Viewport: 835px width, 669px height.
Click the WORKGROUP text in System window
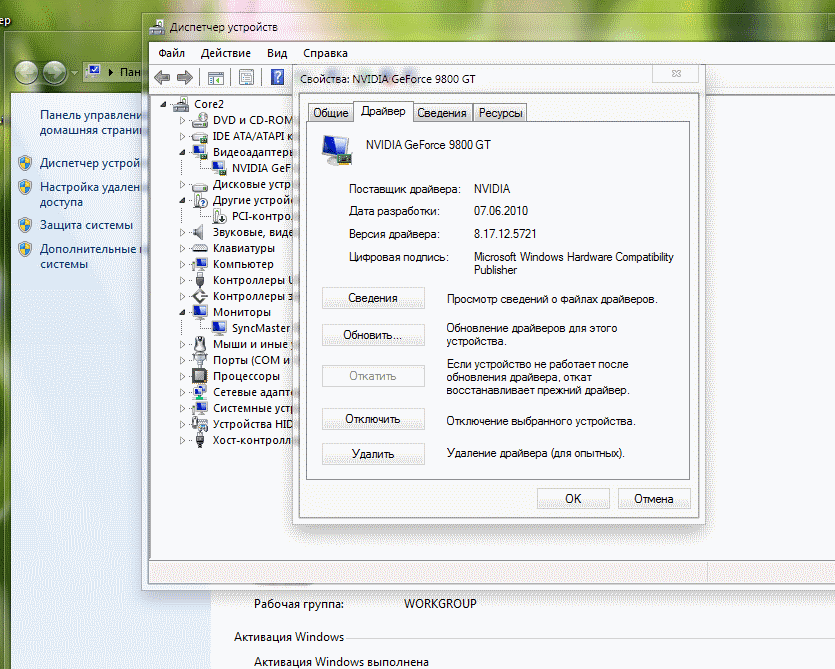tap(440, 603)
